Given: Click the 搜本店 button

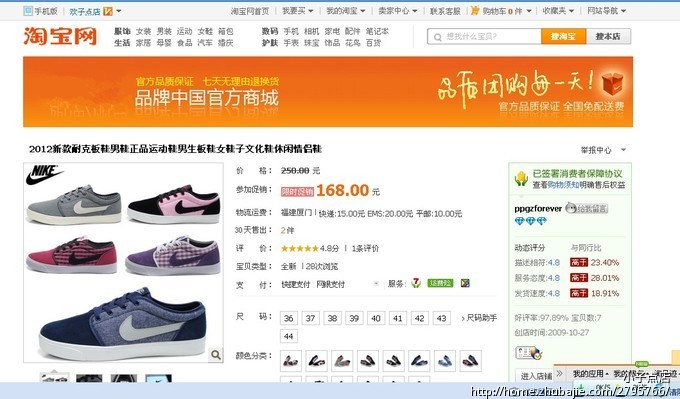Looking at the screenshot, I should coord(608,36).
